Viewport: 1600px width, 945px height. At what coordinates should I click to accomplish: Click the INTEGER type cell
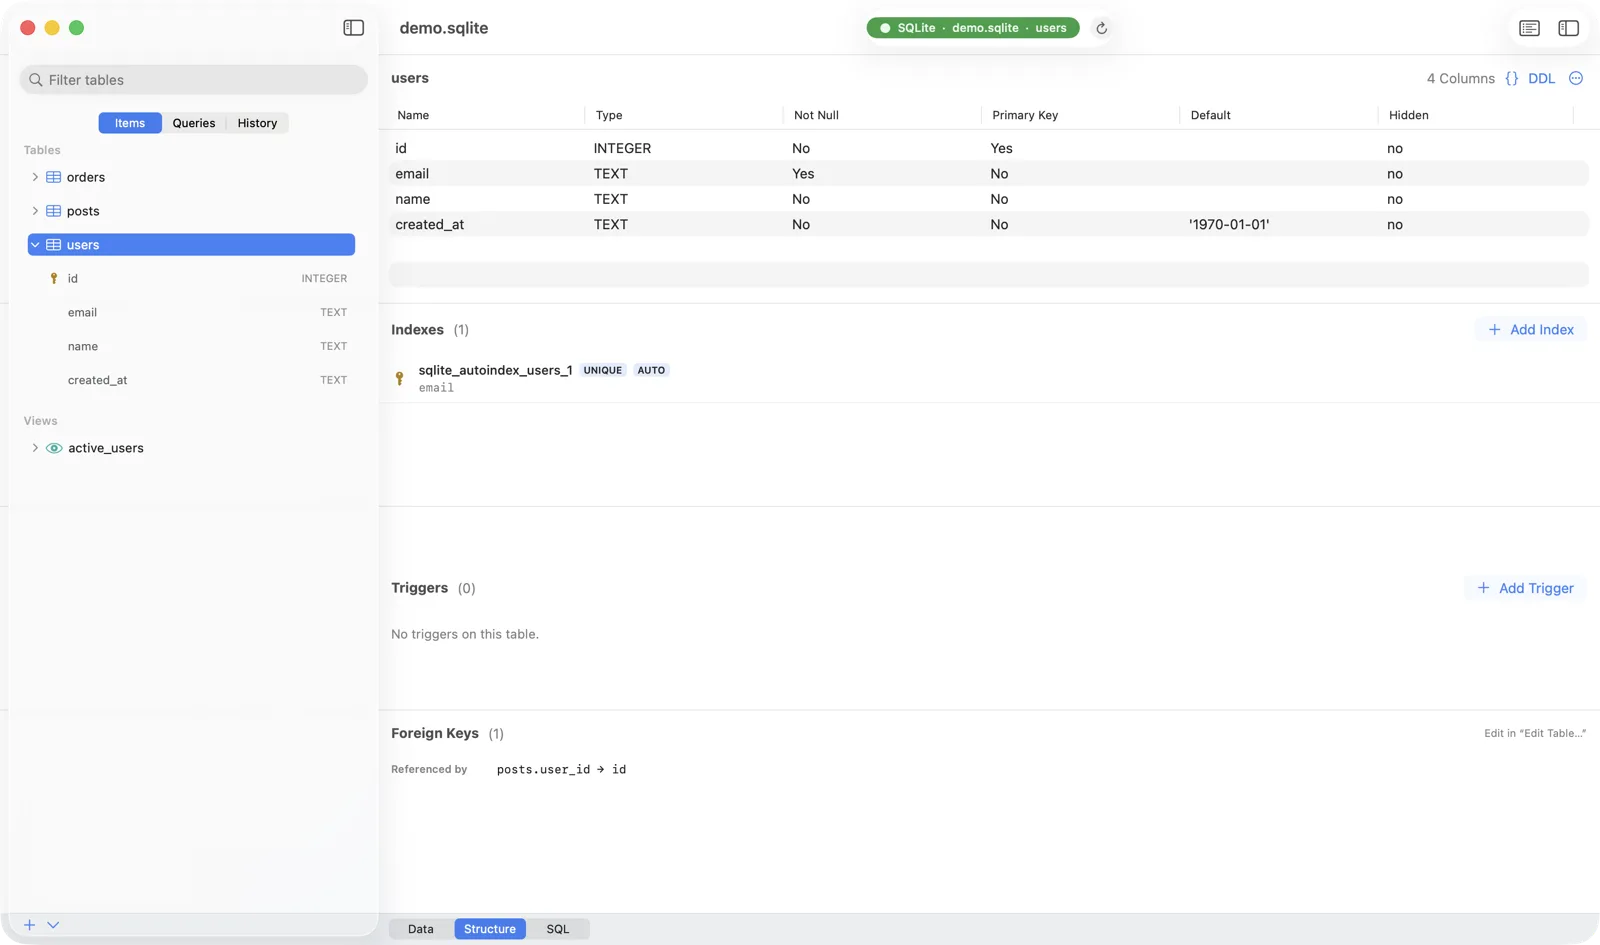click(x=622, y=148)
